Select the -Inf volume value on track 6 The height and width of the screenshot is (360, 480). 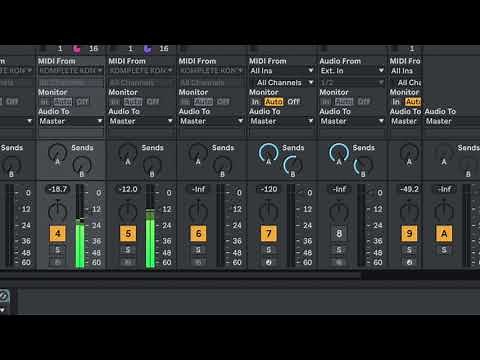point(198,189)
